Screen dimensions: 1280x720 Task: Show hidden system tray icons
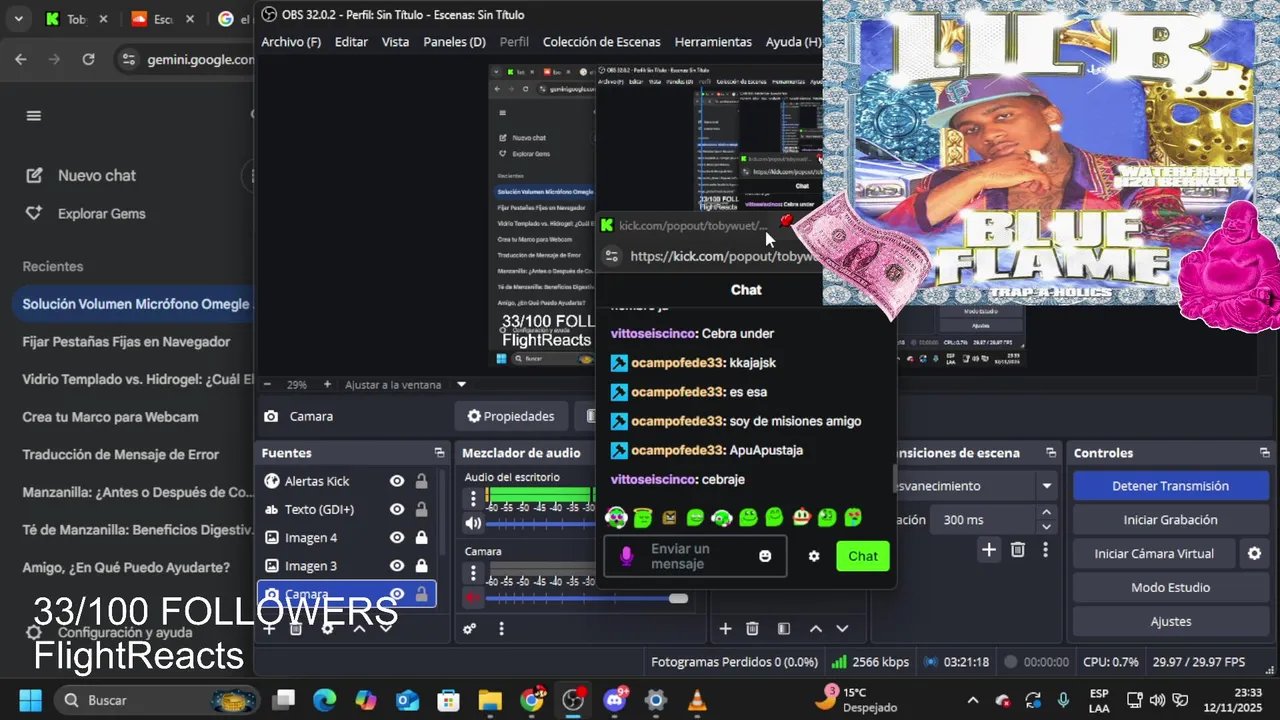(973, 700)
